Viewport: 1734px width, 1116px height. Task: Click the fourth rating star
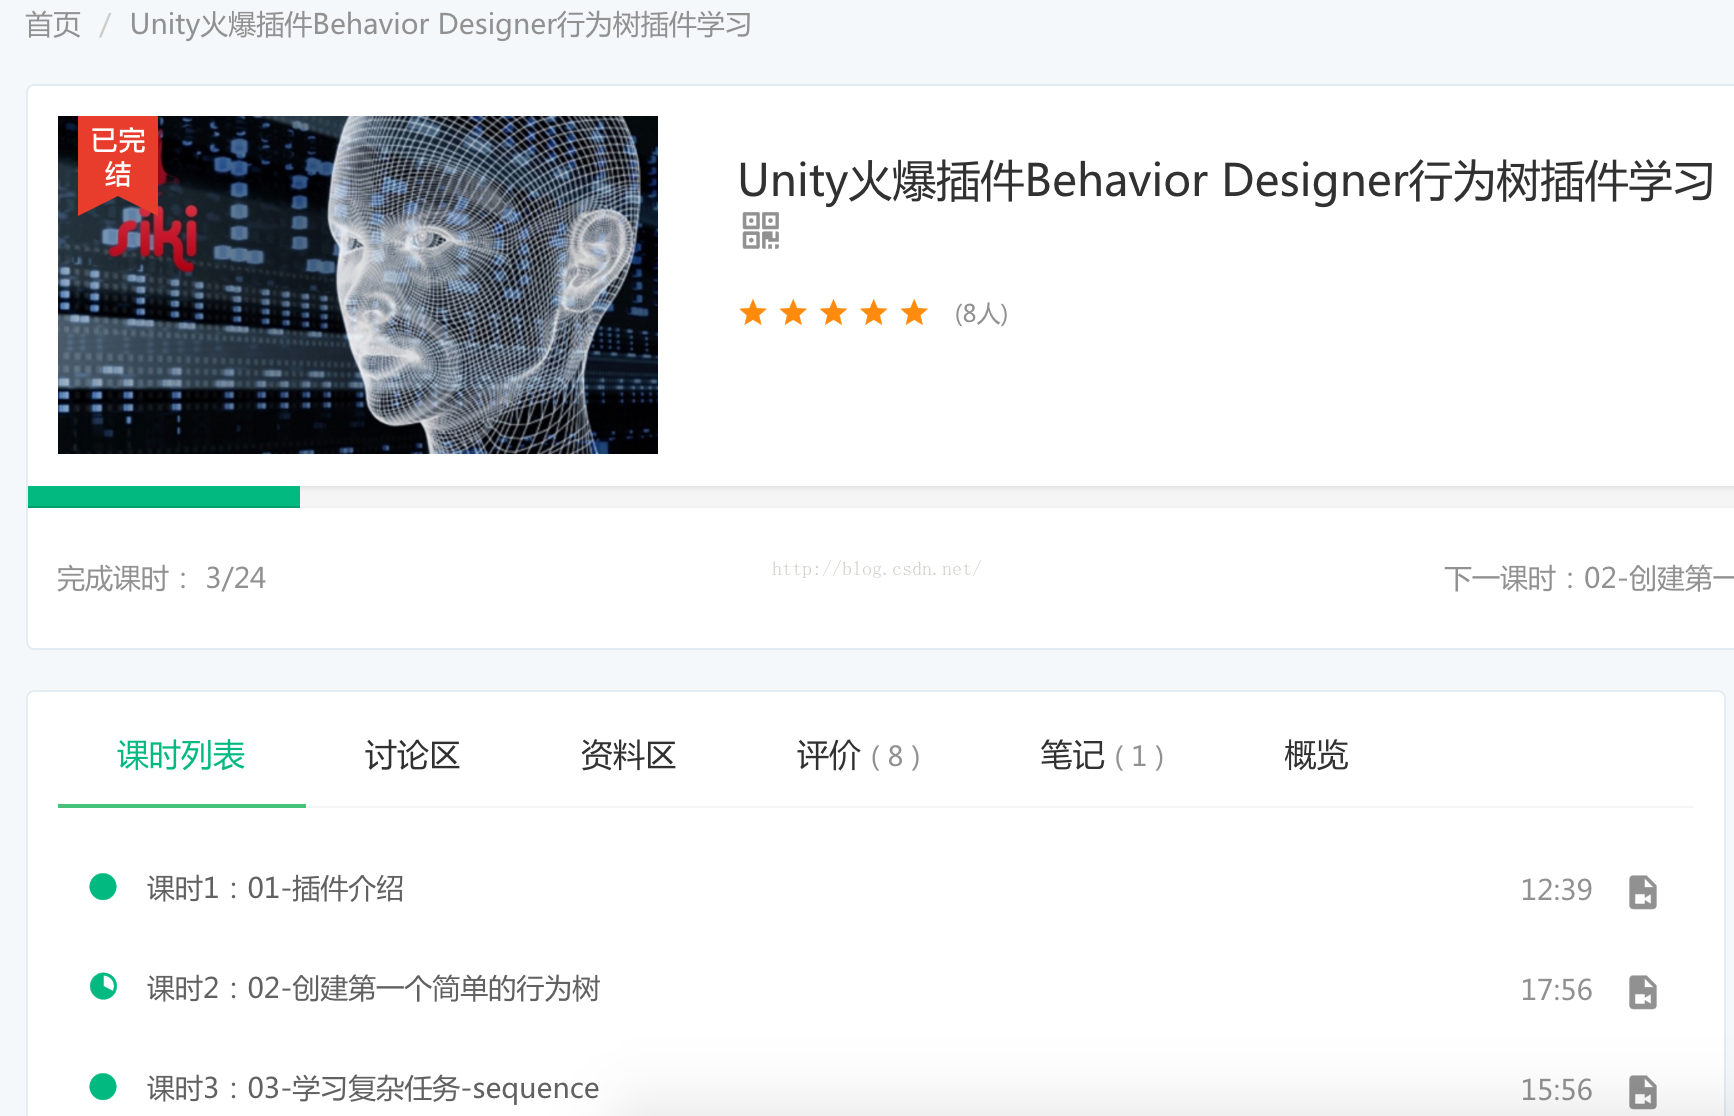(x=874, y=313)
